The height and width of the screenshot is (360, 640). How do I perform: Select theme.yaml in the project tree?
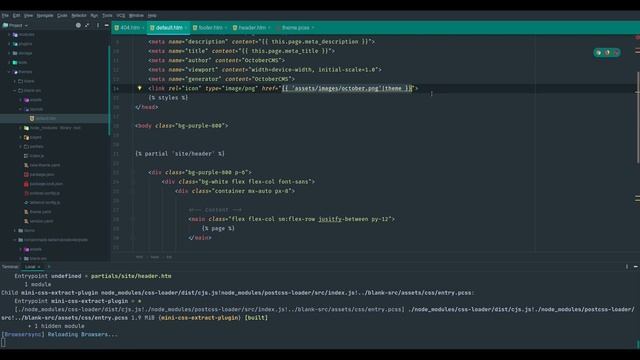click(38, 212)
